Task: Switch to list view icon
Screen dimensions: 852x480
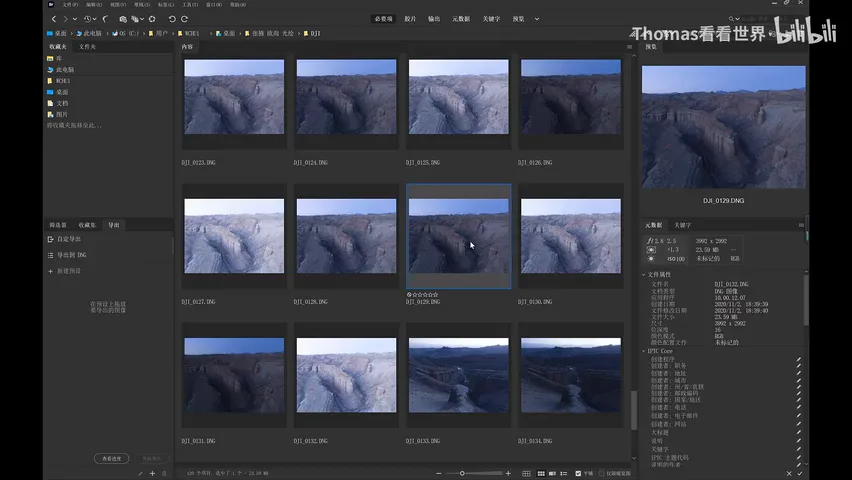Action: tap(563, 473)
